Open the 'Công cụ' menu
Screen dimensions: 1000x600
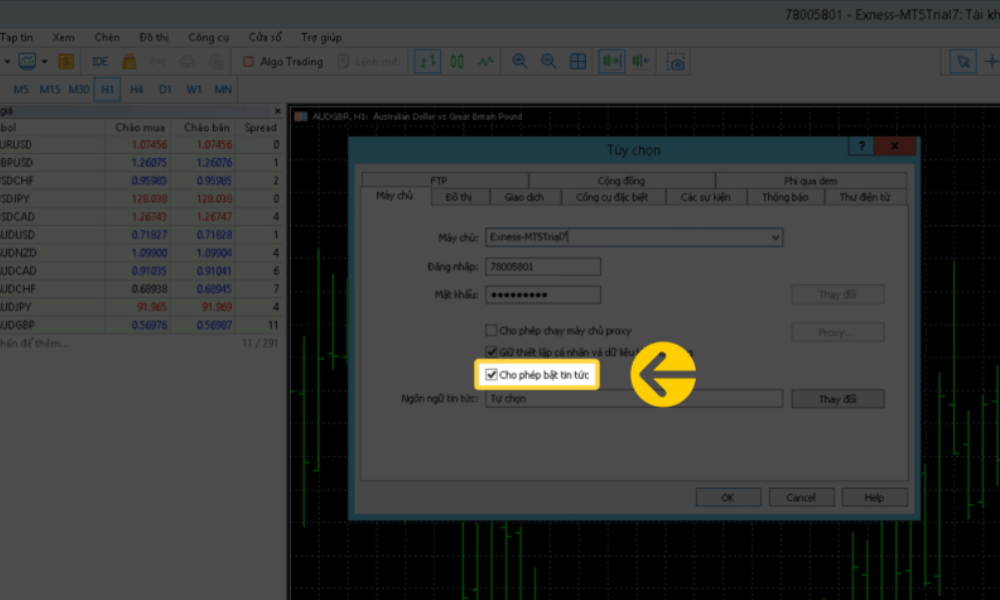pyautogui.click(x=208, y=37)
